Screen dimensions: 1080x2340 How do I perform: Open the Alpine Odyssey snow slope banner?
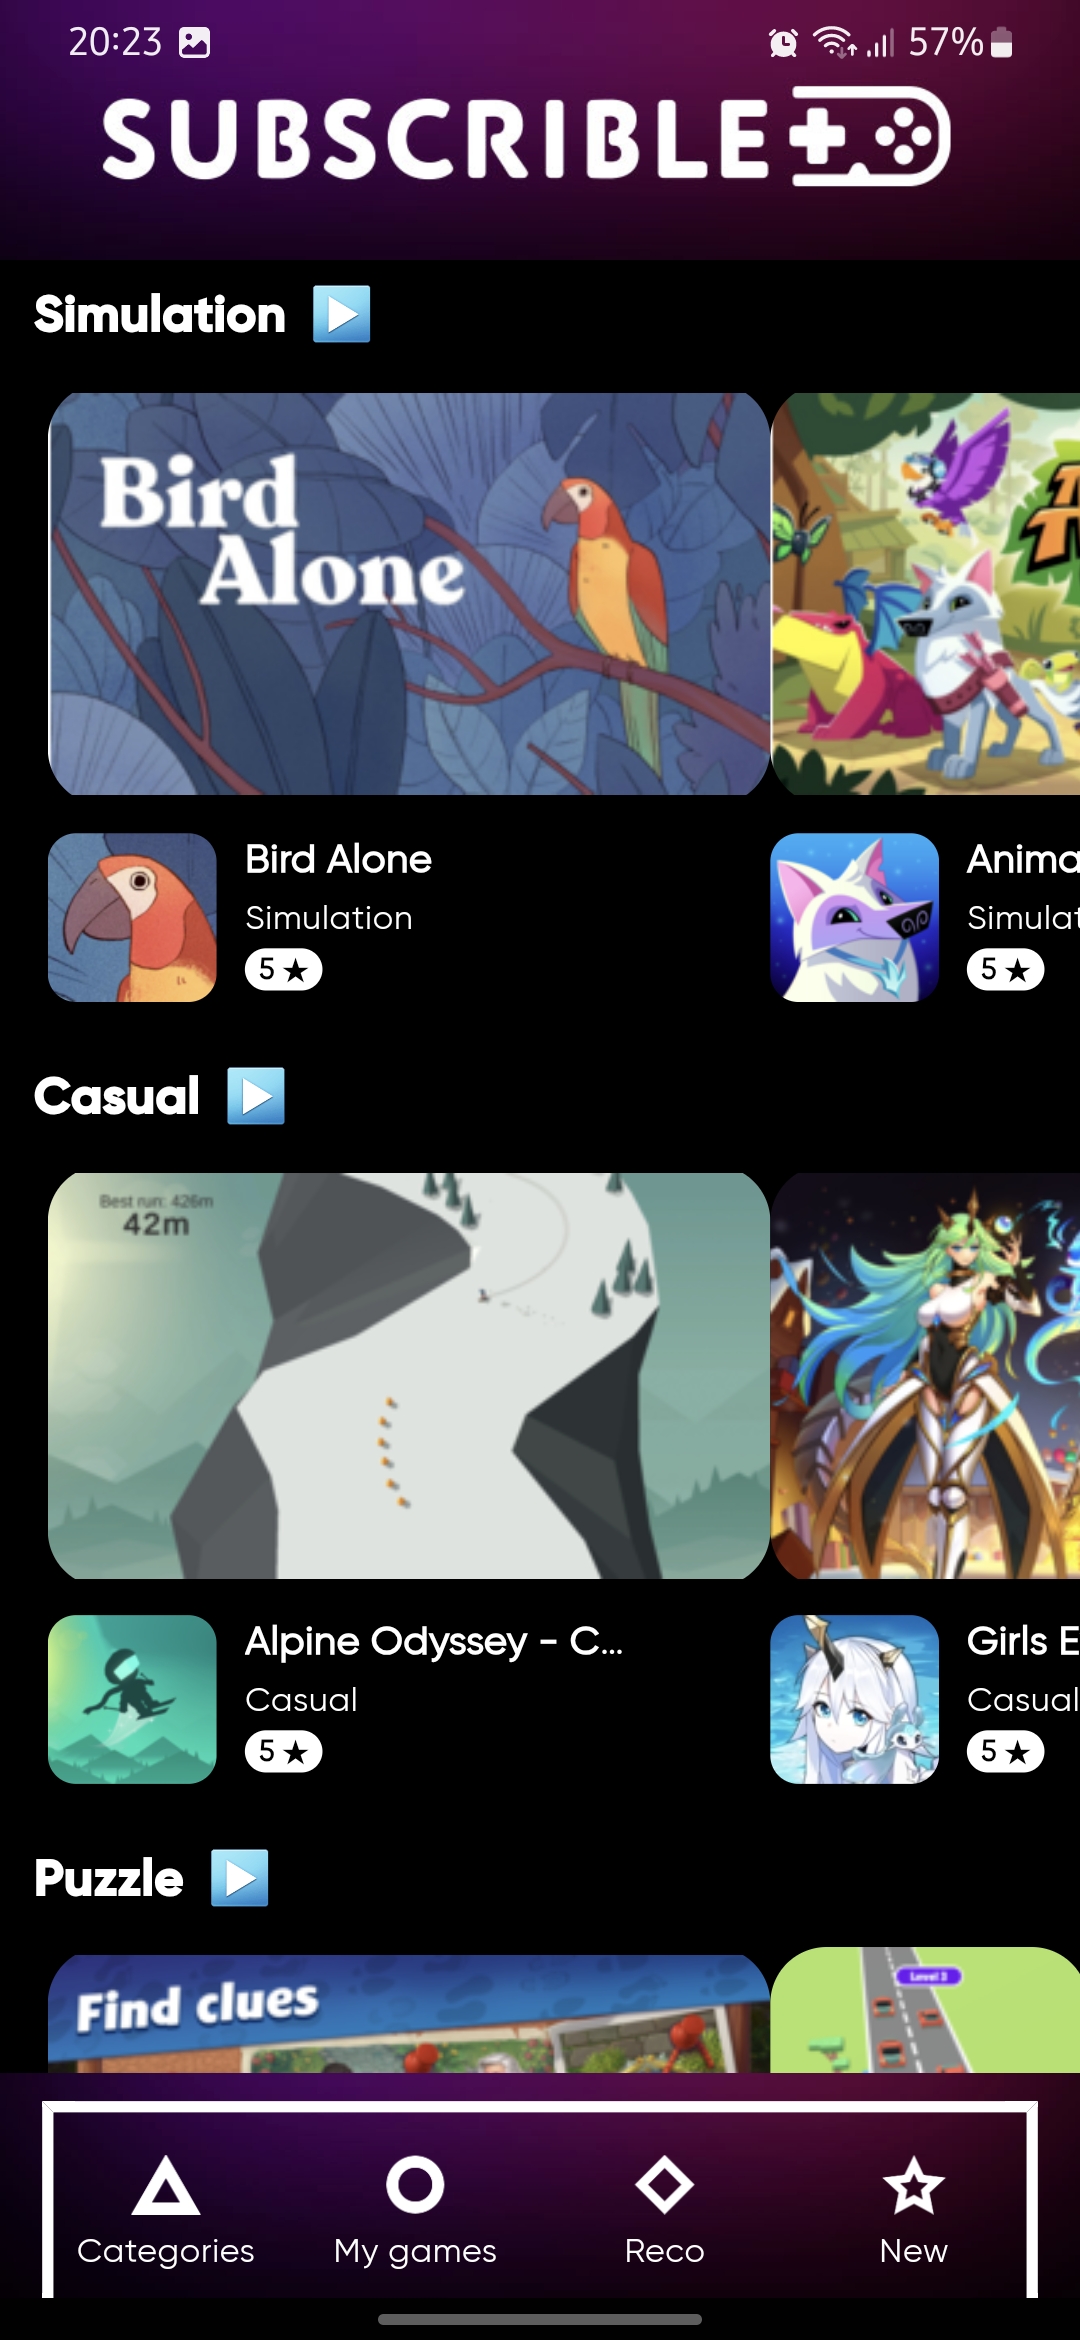409,1376
